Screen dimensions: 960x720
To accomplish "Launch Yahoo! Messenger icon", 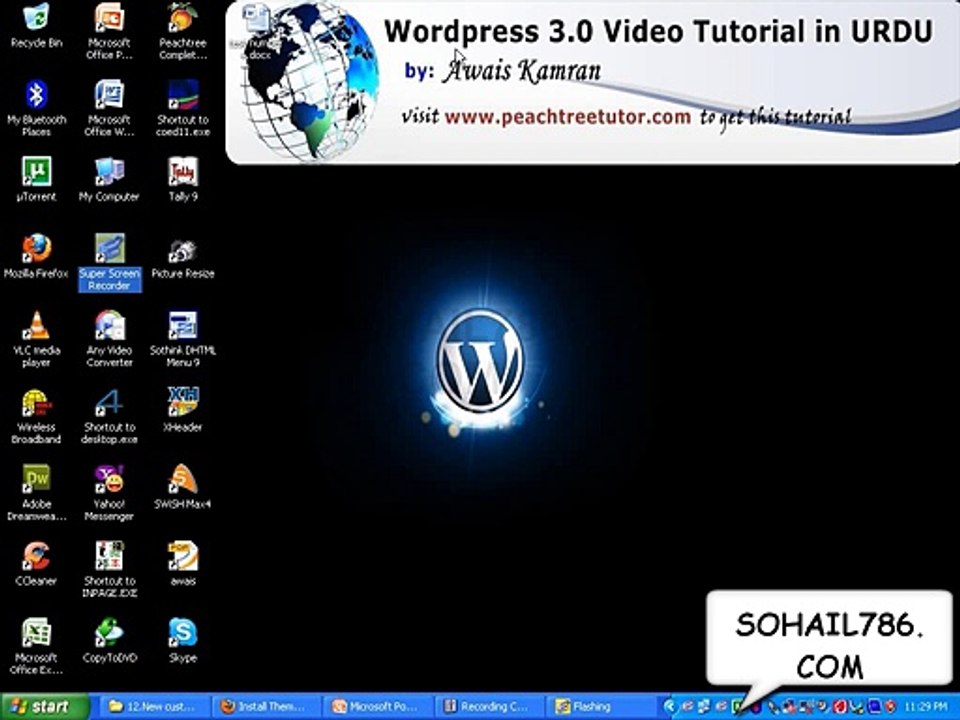I will [109, 493].
